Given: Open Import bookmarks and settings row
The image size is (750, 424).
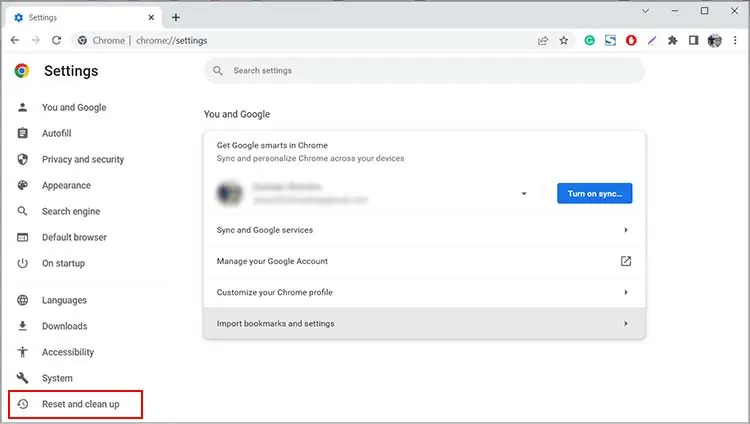Looking at the screenshot, I should [424, 324].
